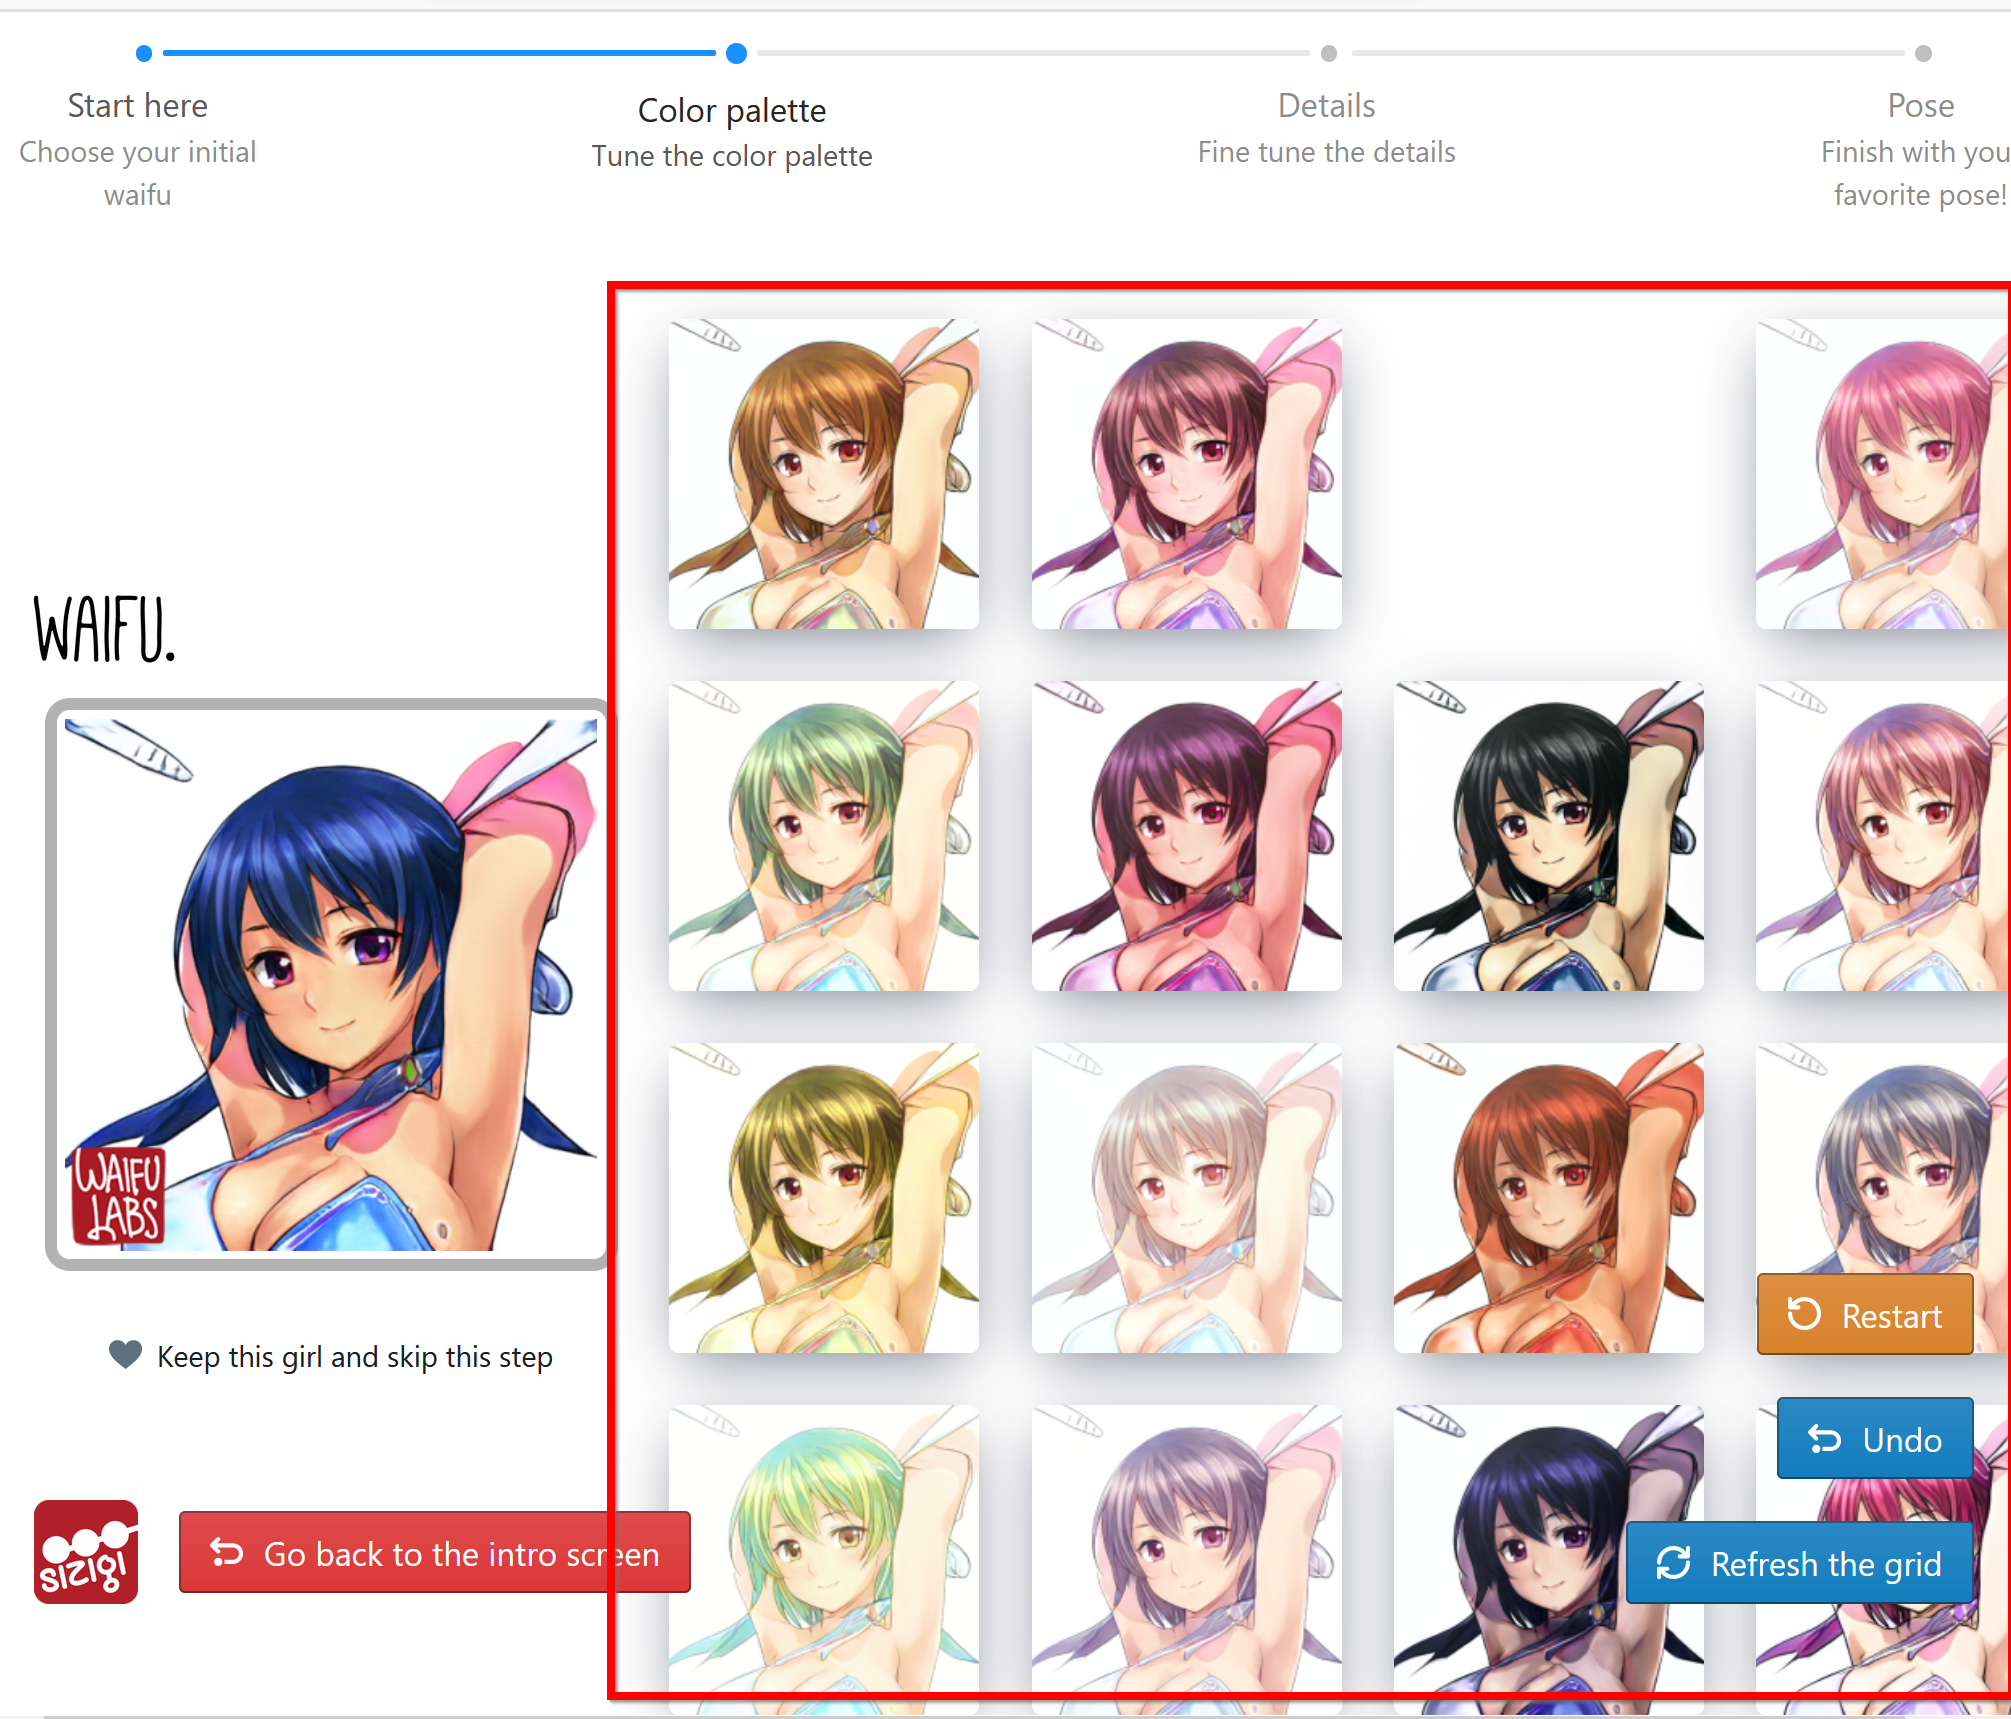Click the Undo button
The height and width of the screenshot is (1719, 2011).
tap(1875, 1438)
